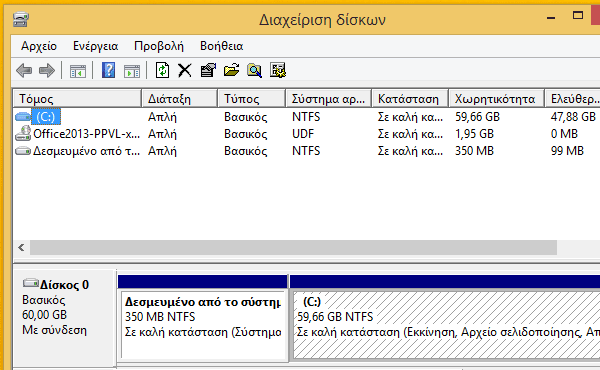Open the Προβολή menu
Screen dimensions: 600x370
[159, 46]
